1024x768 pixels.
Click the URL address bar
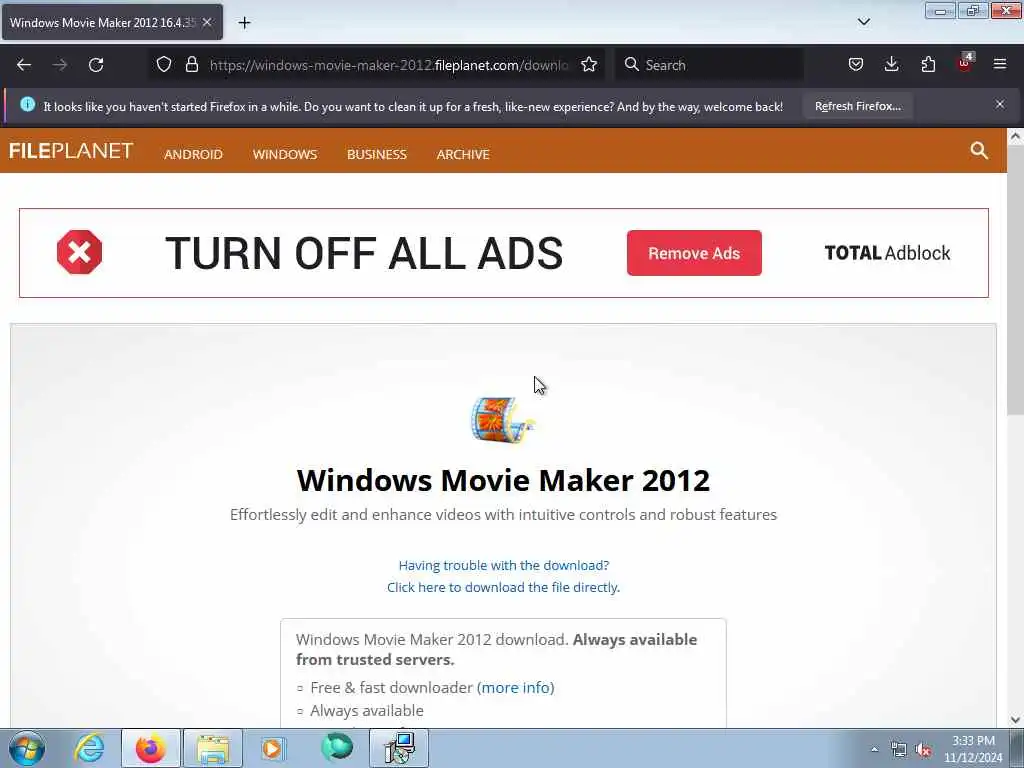[x=389, y=65]
